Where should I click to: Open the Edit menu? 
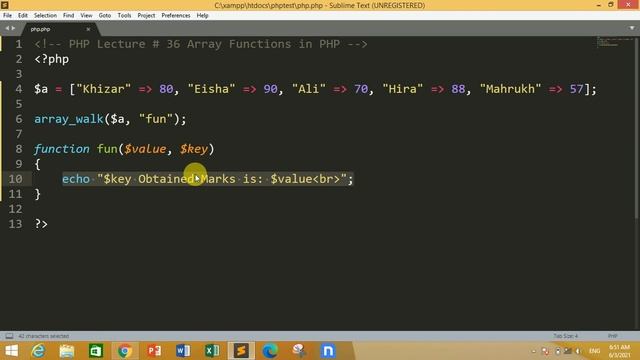coord(22,16)
